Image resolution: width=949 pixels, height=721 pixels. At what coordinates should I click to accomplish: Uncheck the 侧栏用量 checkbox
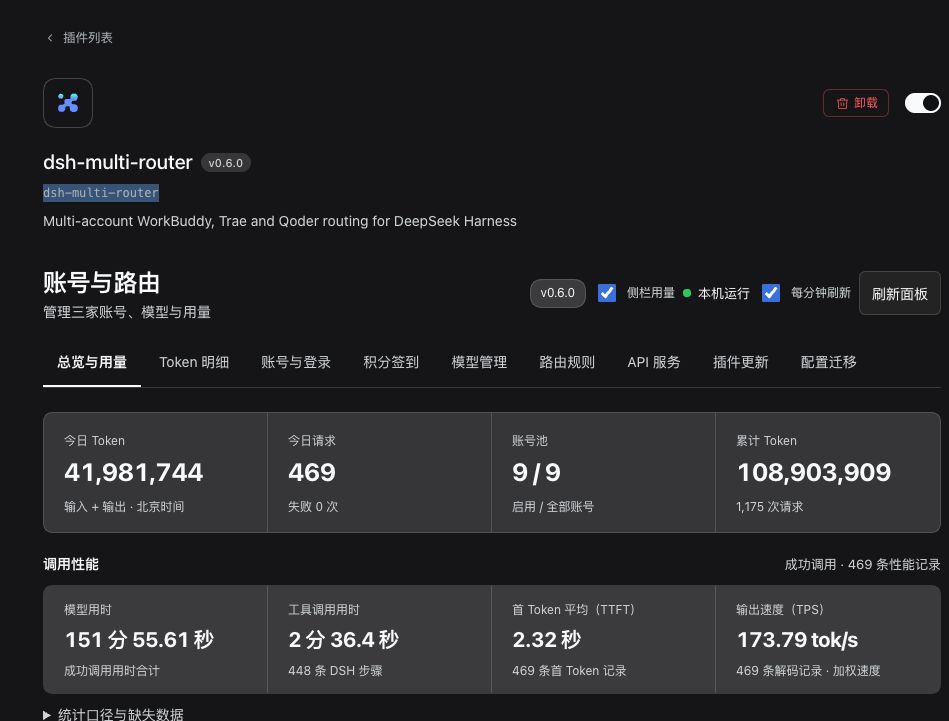pos(606,293)
